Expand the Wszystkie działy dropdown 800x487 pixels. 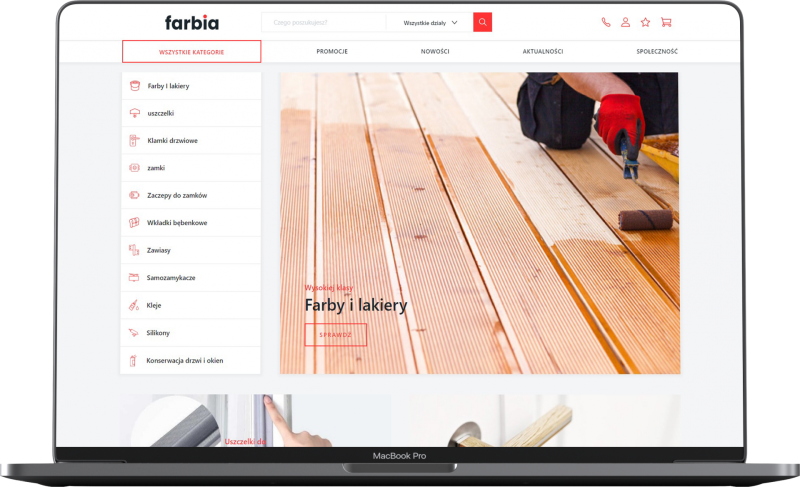(430, 22)
